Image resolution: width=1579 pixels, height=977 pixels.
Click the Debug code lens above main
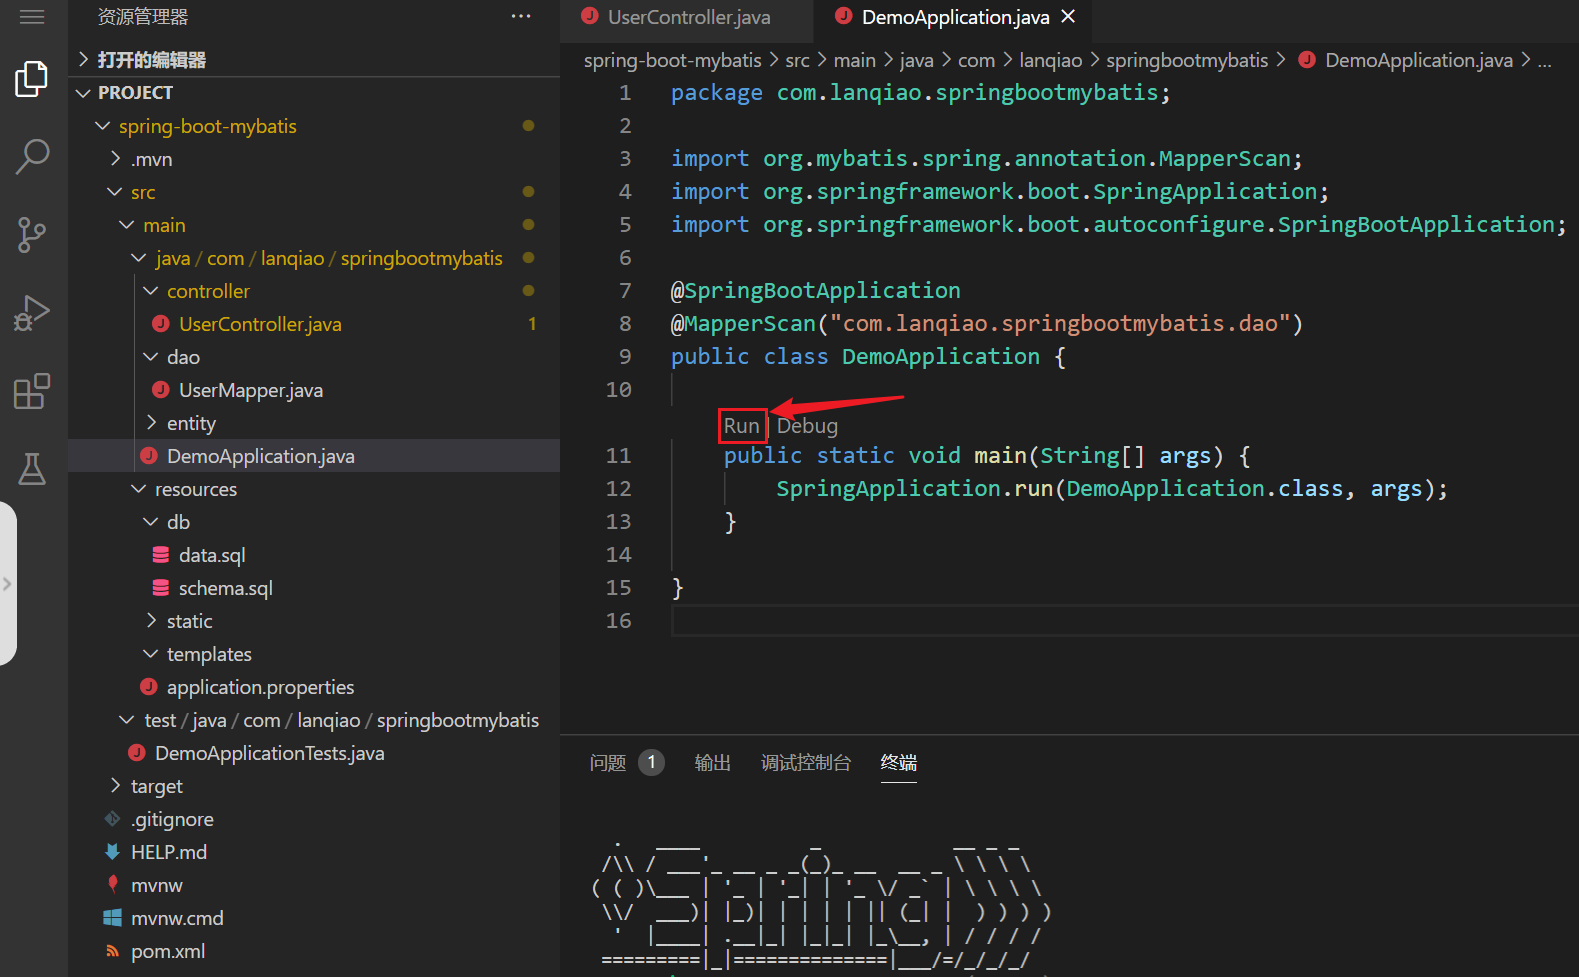[807, 426]
